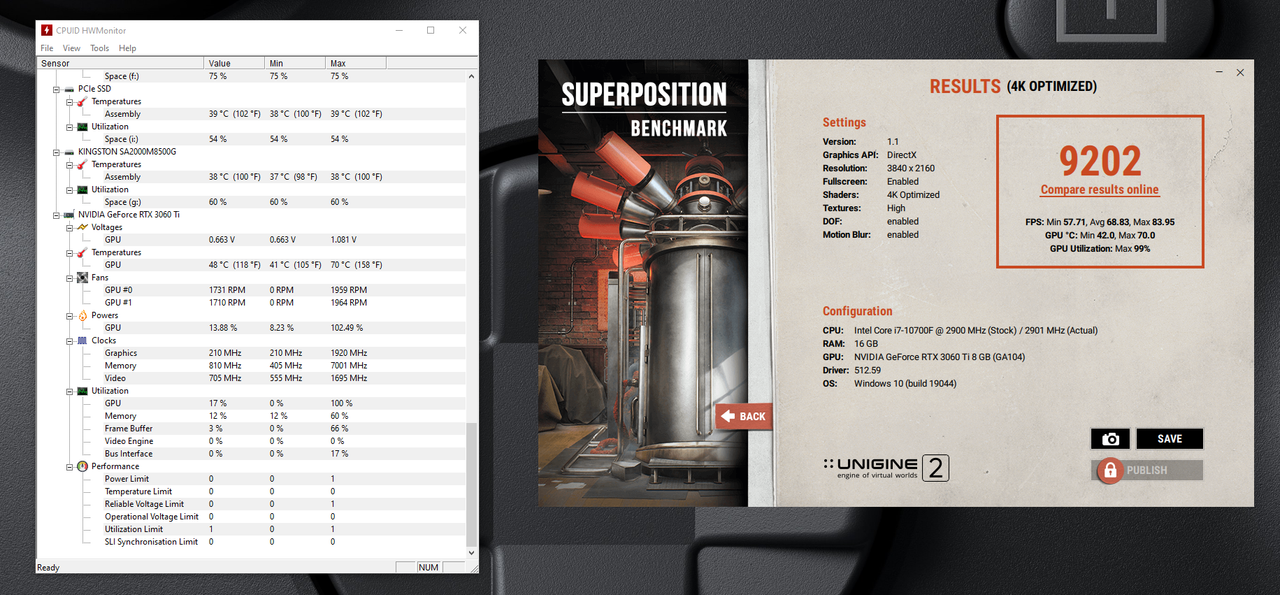Image resolution: width=1280 pixels, height=595 pixels.
Task: Click the lock icon on the Publish button
Action: click(x=1108, y=470)
